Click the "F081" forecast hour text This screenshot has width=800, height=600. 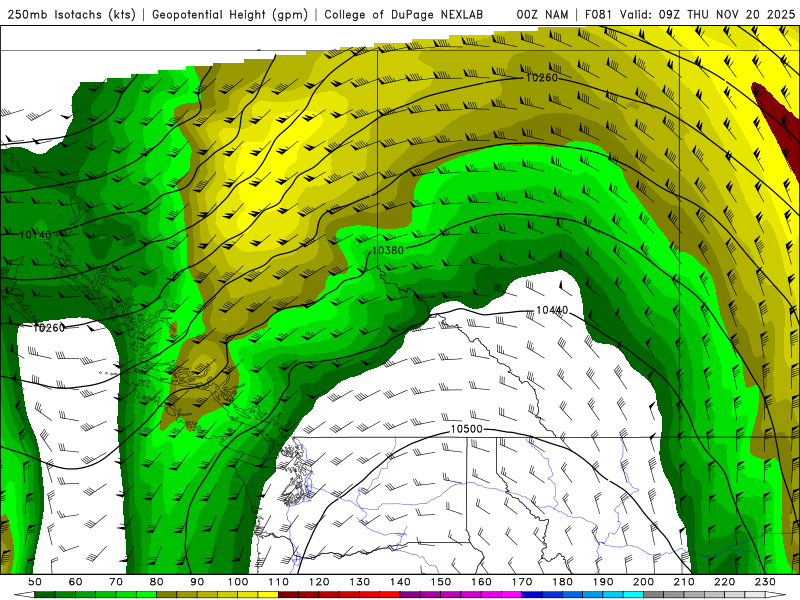click(x=598, y=15)
